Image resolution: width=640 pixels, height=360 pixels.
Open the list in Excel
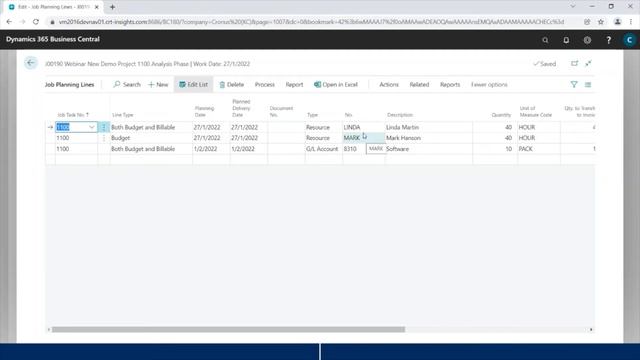click(x=336, y=84)
